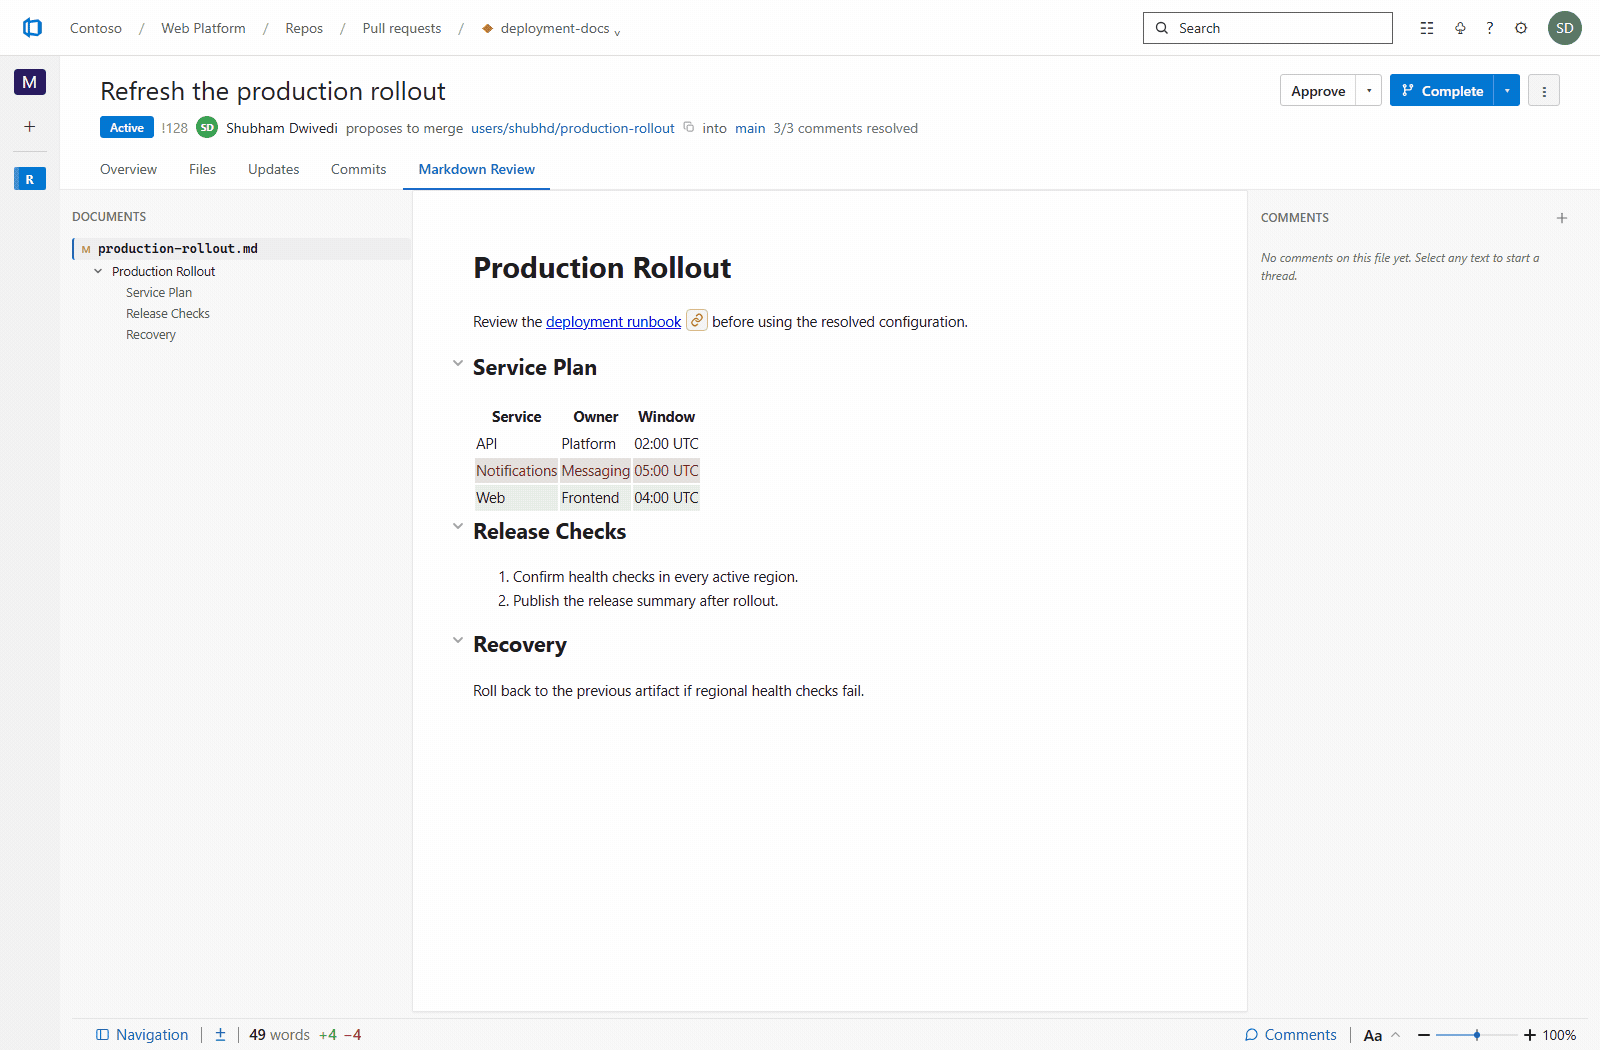Open the deployment-docs repository dropdown
This screenshot has height=1050, width=1600.
pos(551,28)
